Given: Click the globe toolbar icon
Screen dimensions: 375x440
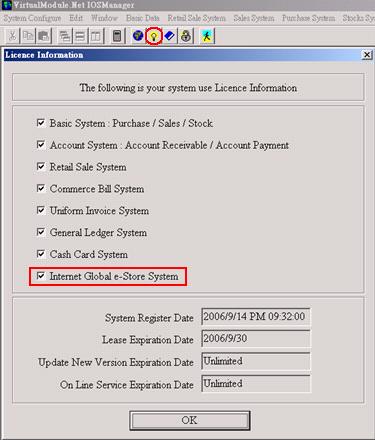Looking at the screenshot, I should (x=138, y=36).
